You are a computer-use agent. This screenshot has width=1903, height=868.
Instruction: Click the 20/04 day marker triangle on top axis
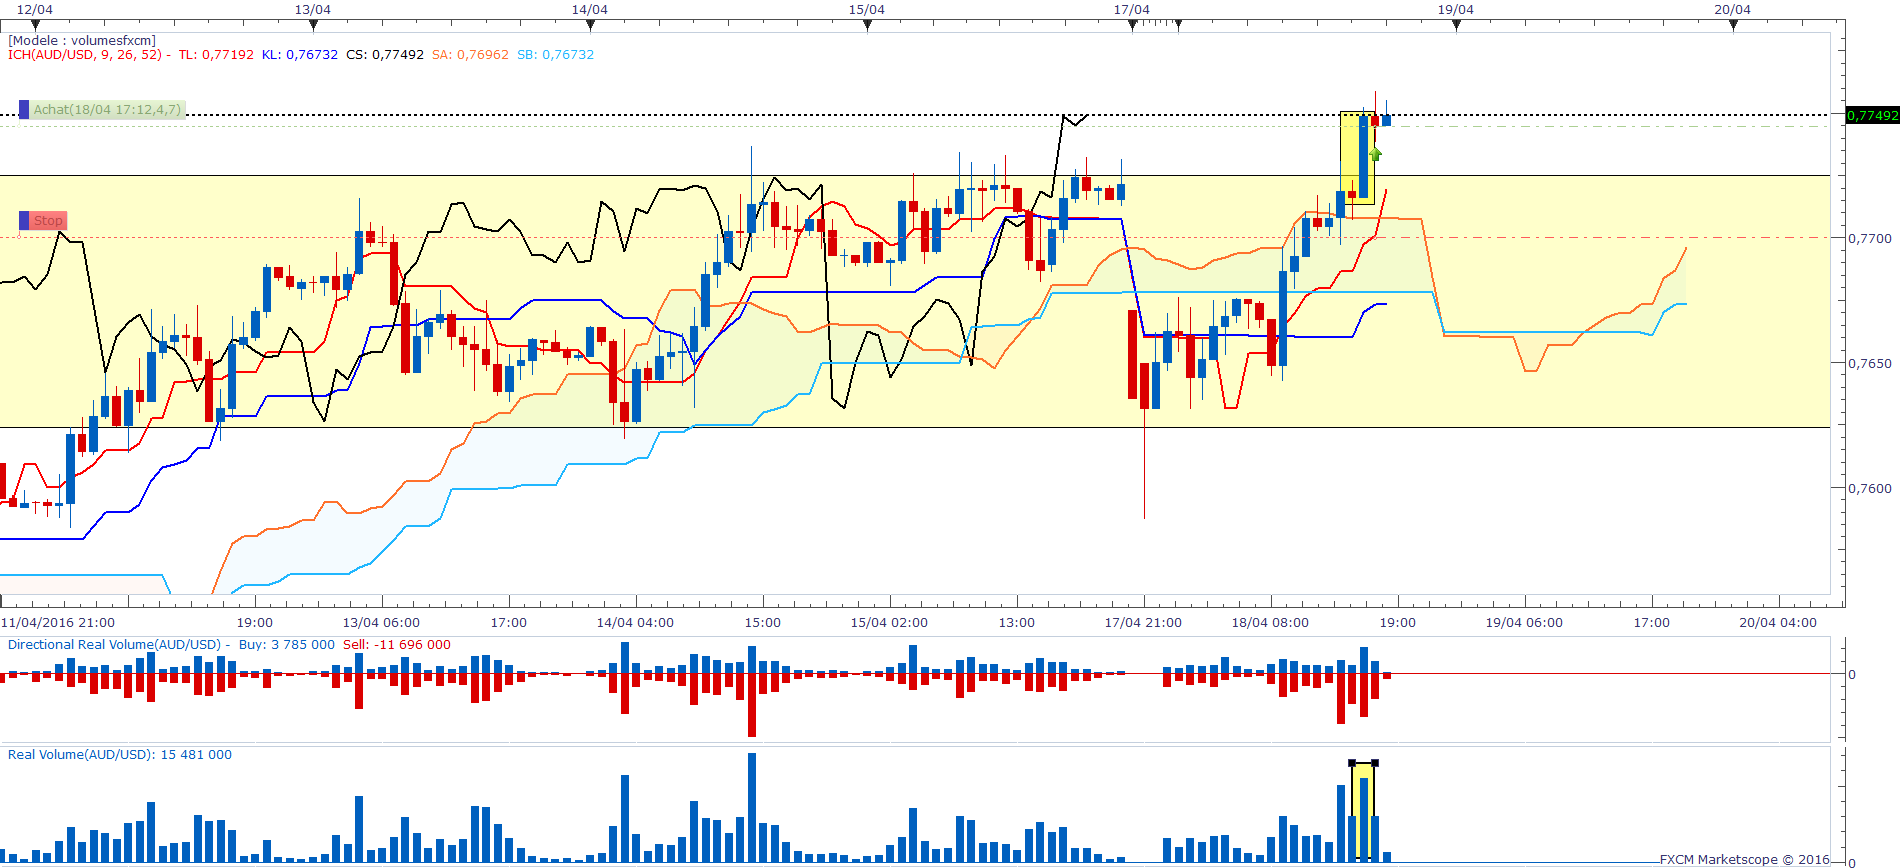(x=1733, y=26)
